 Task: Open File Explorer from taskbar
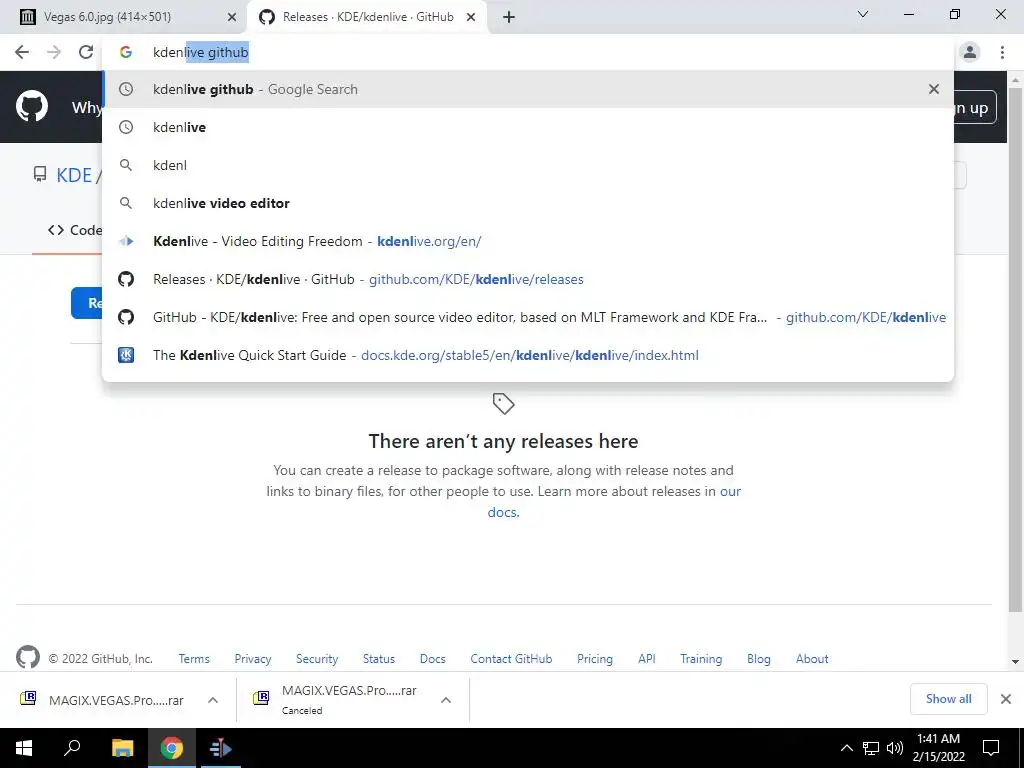(122, 748)
